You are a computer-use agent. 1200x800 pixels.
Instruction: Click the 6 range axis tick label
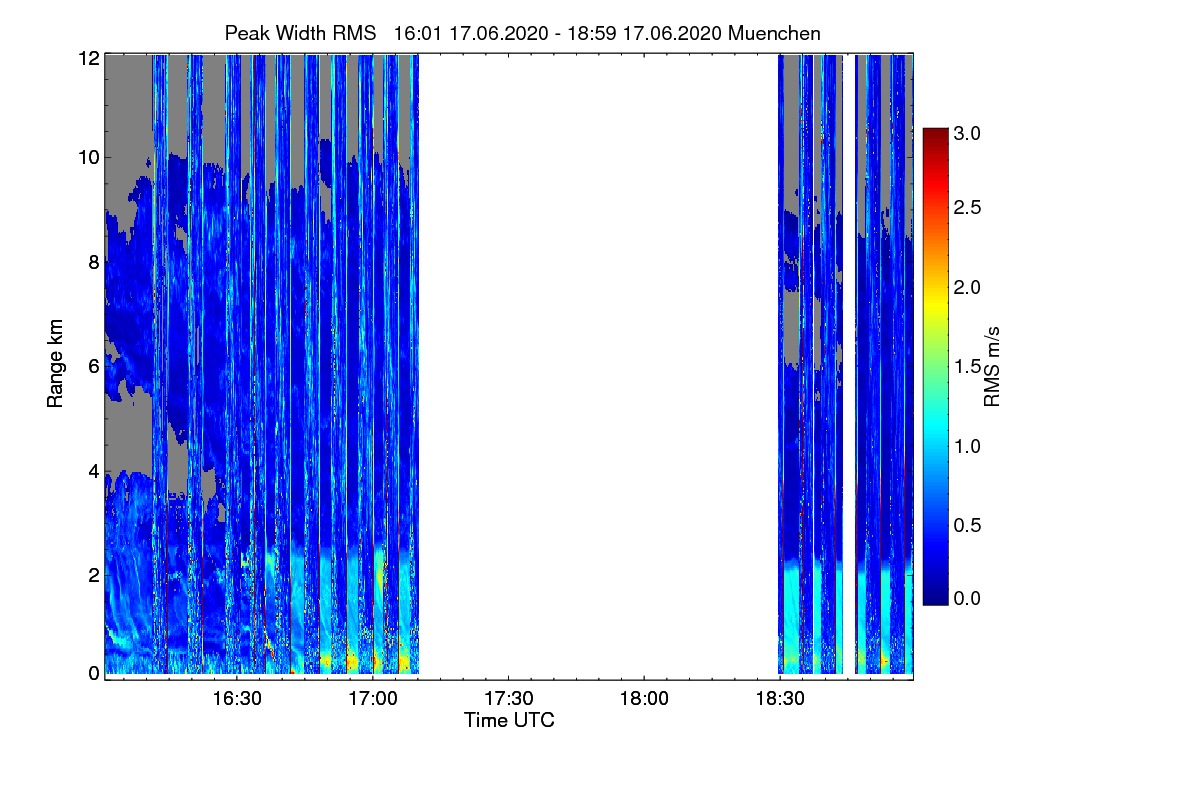pyautogui.click(x=93, y=366)
